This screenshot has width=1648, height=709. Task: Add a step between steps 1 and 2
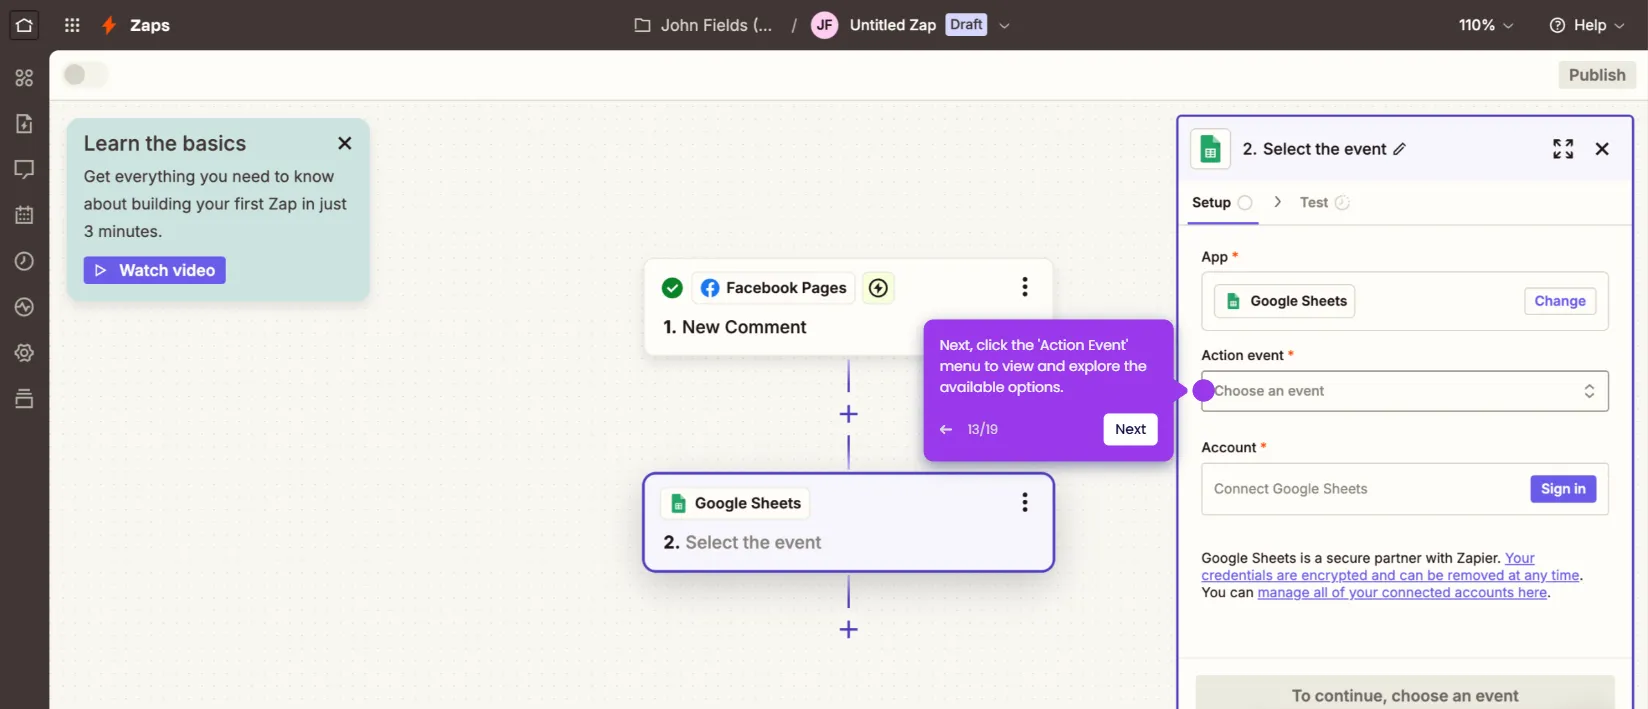pyautogui.click(x=848, y=414)
